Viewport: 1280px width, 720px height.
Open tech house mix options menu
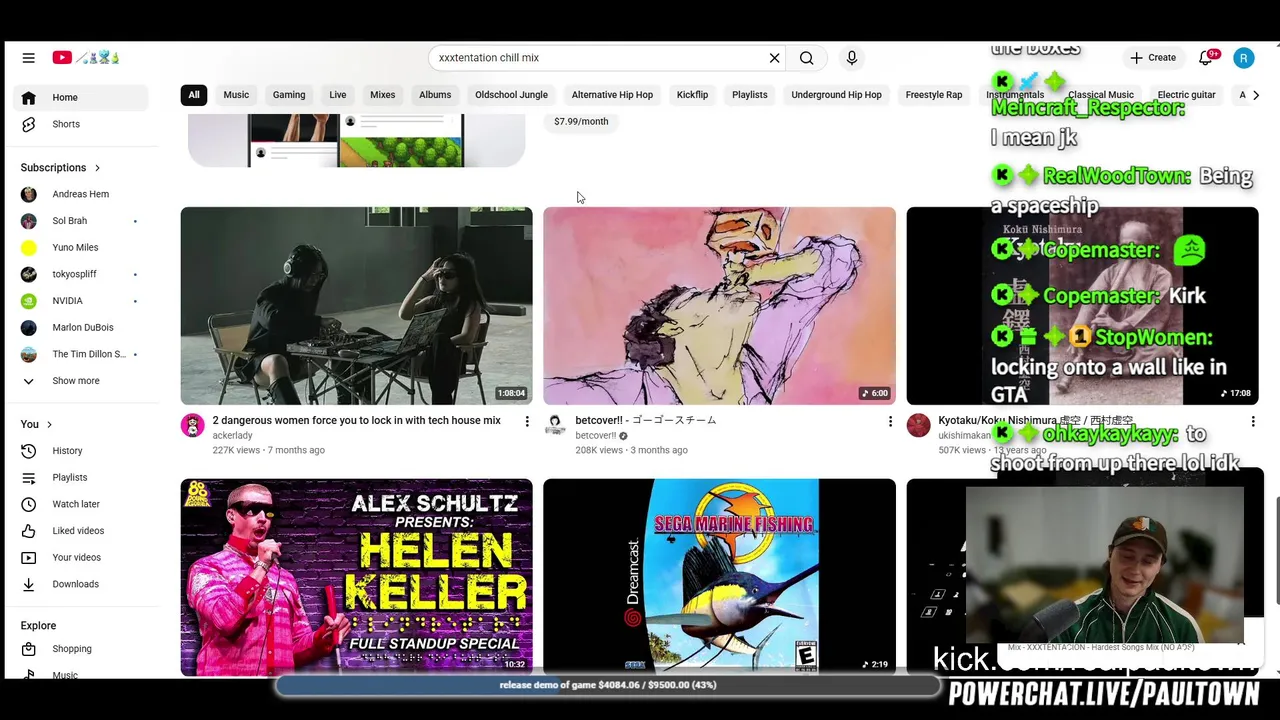pos(527,422)
